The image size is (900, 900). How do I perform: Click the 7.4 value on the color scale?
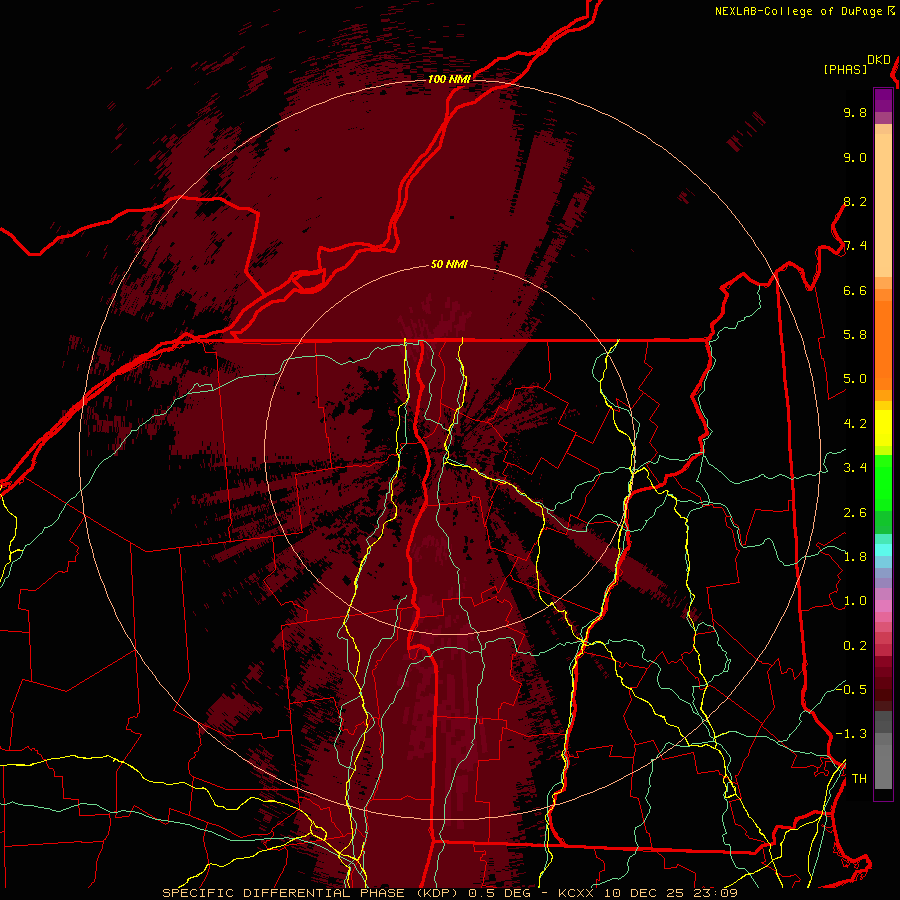[855, 246]
